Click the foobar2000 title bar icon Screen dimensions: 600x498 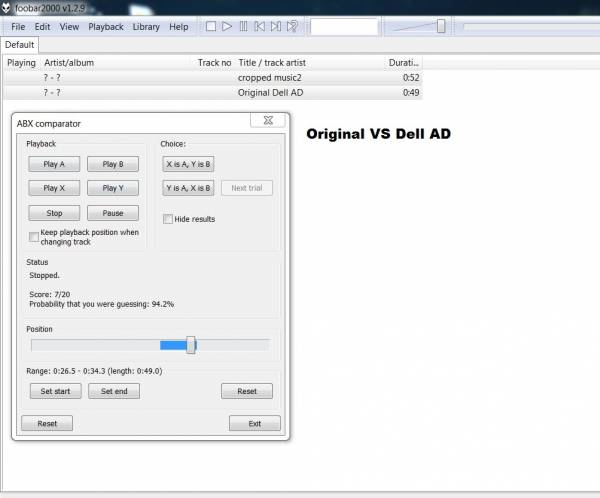(6, 8)
